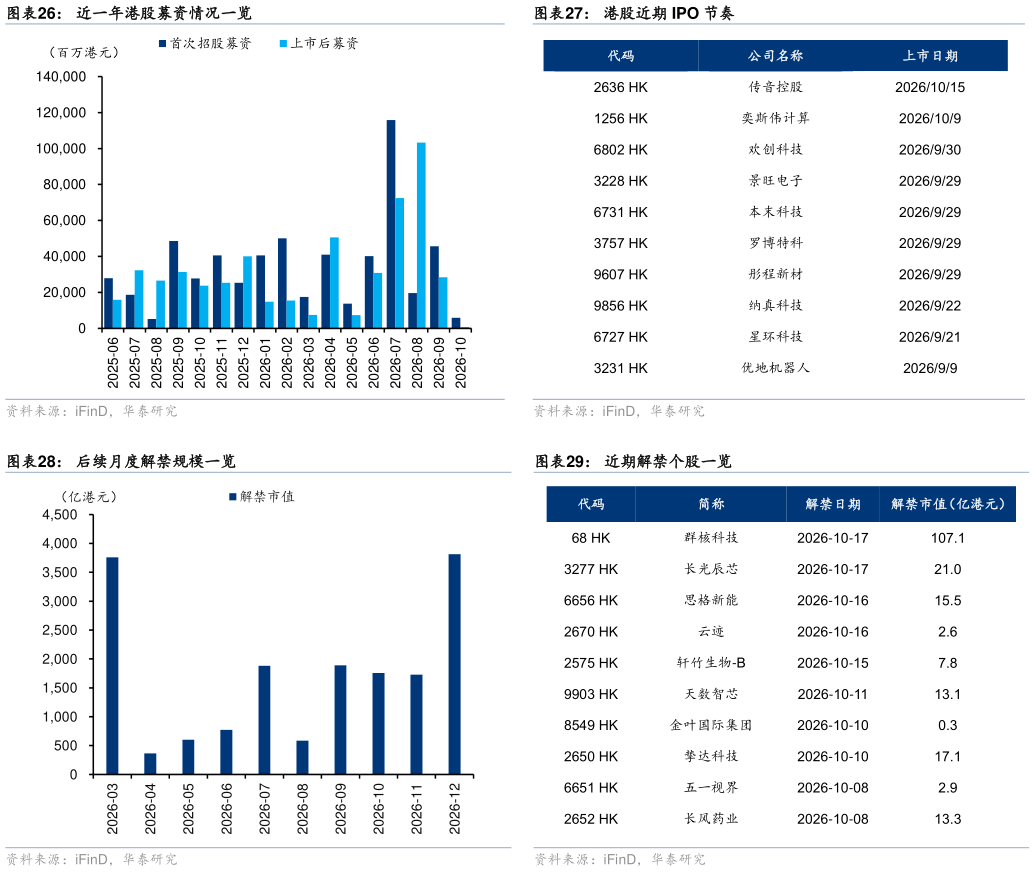1035x872 pixels.
Task: Select the stock code 9903 HK
Action: point(591,694)
